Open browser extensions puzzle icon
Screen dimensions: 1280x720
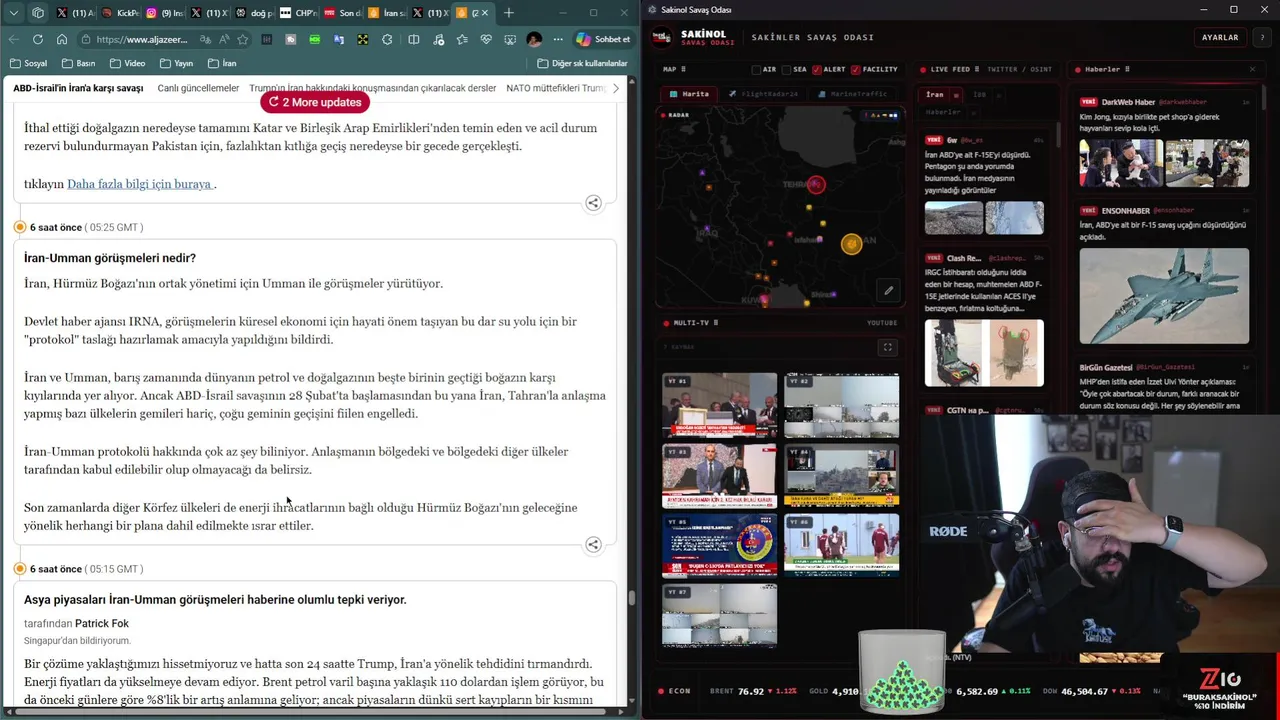pos(387,39)
